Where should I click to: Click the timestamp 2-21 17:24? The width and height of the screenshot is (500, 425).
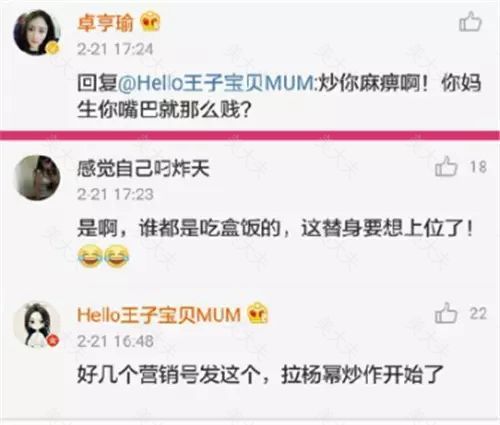(115, 49)
